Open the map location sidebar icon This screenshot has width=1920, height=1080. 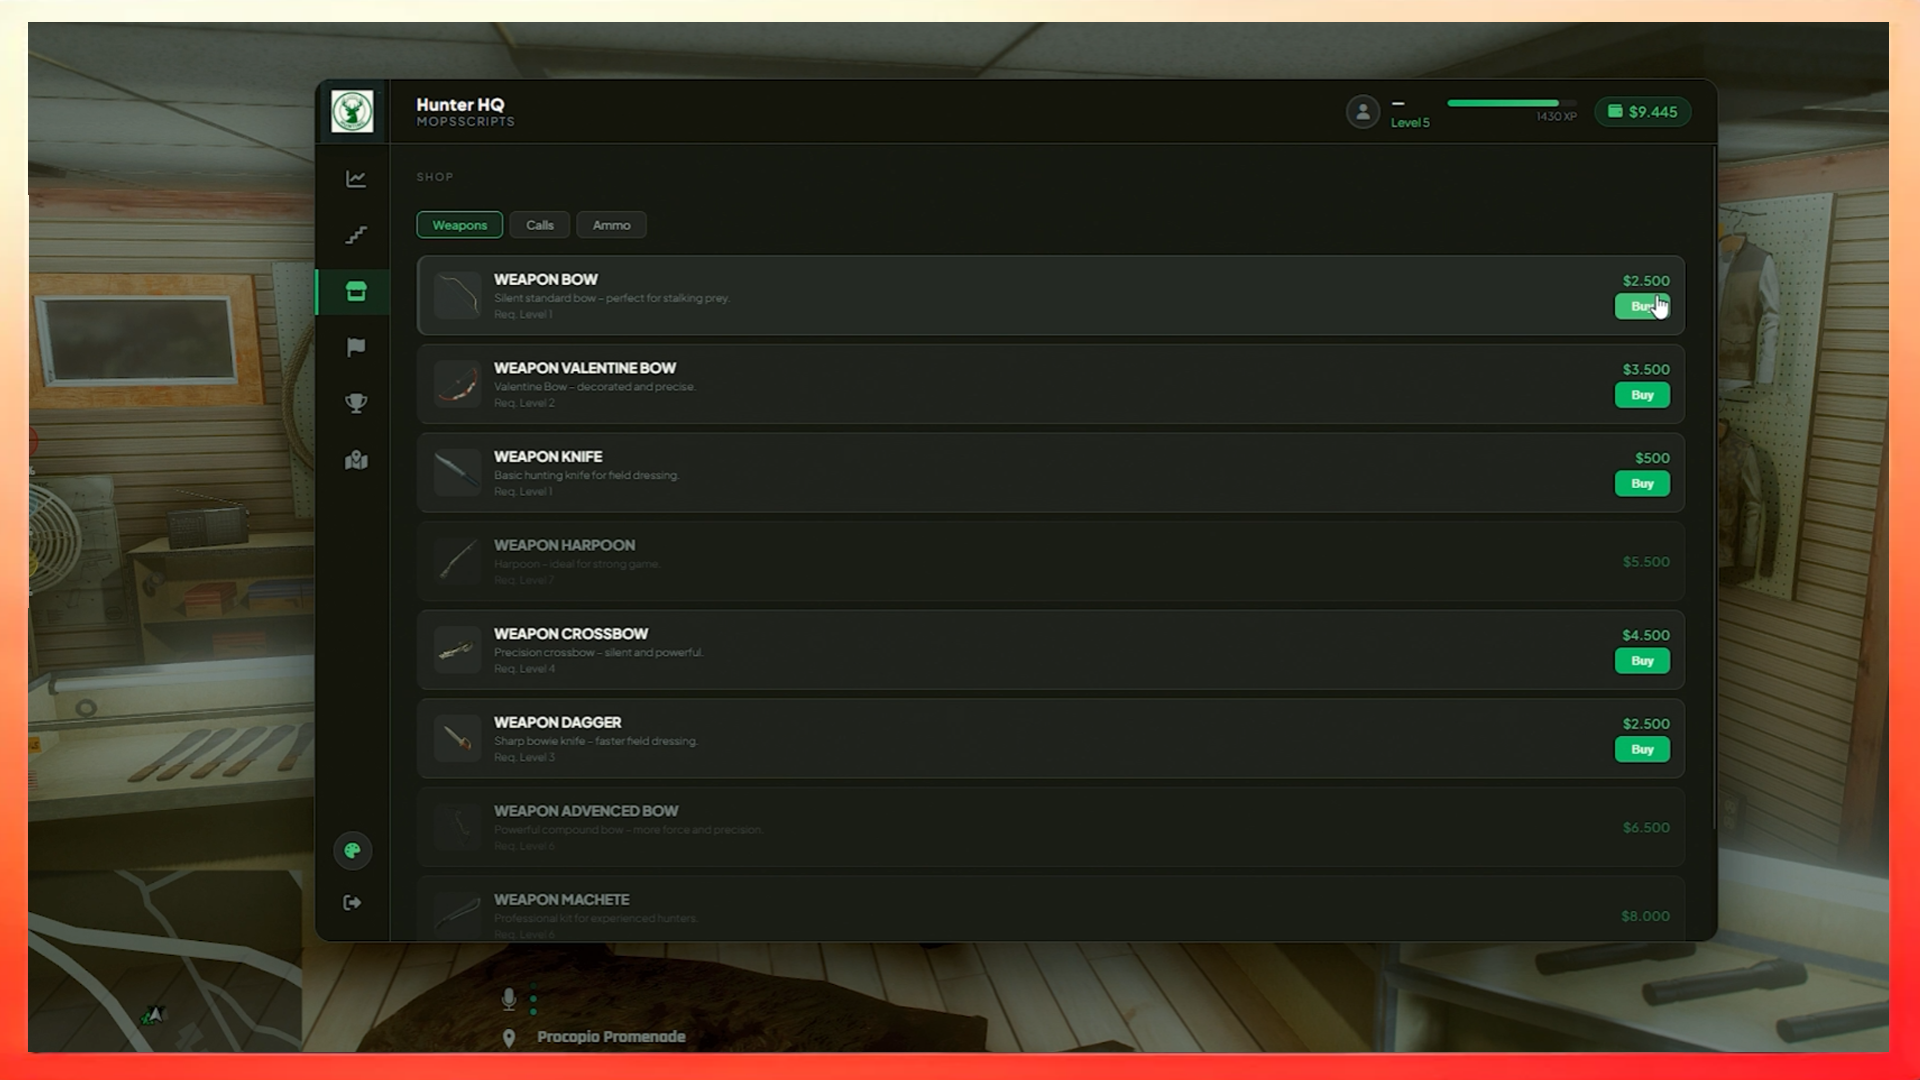pos(356,460)
